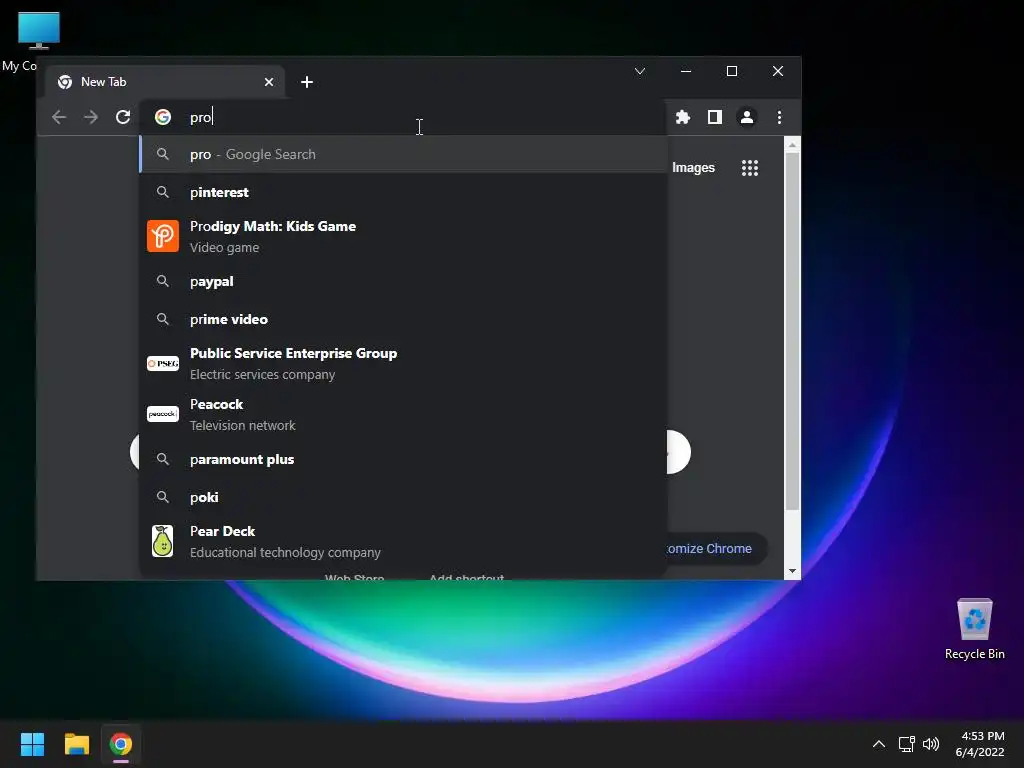Click the Customize Chrome button
The image size is (1024, 768).
[x=715, y=549]
